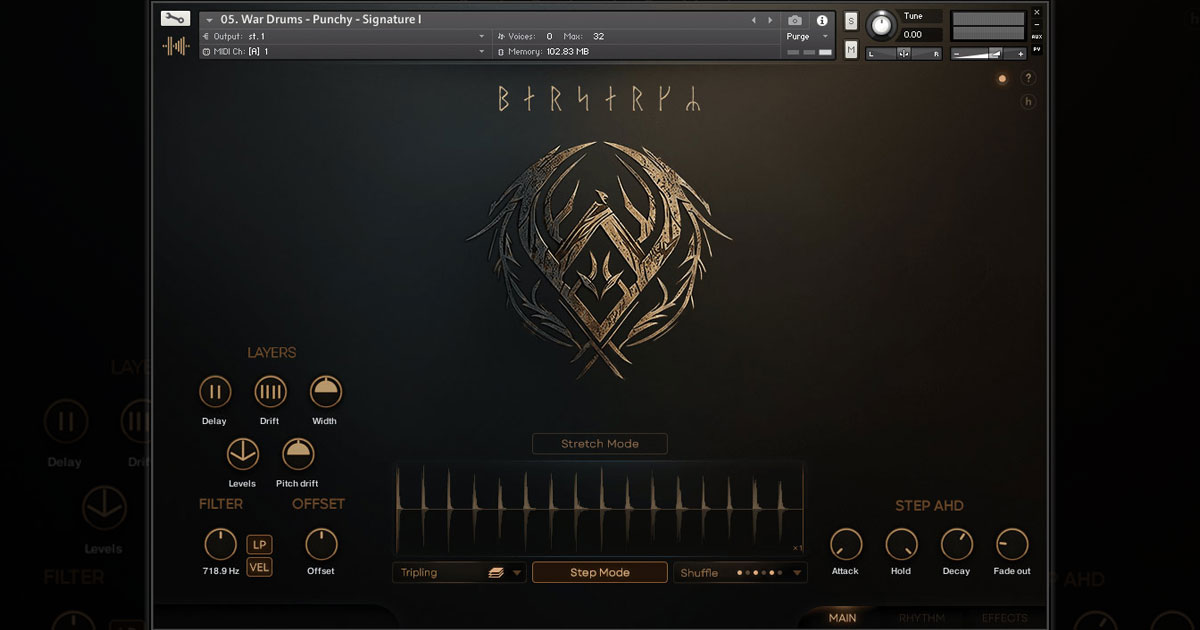The image size is (1200, 630).
Task: Click the waveform step display
Action: pyautogui.click(x=600, y=509)
